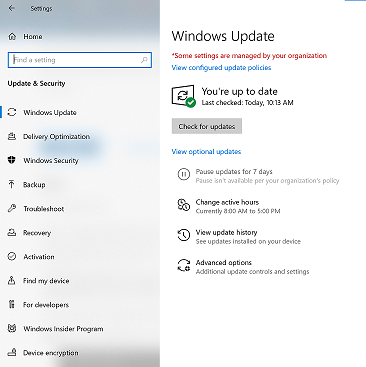Click the history icon for View update history
The height and width of the screenshot is (367, 366).
point(184,235)
